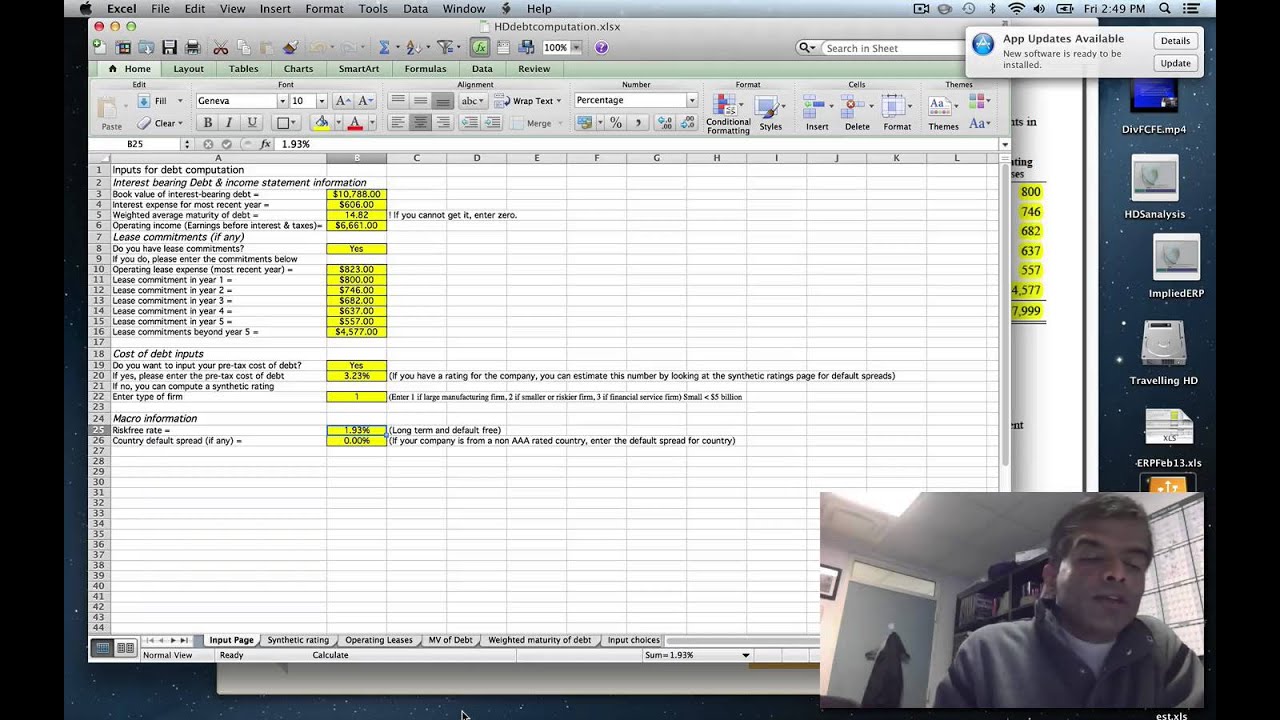1280x720 pixels.
Task: Open Excel Help purple question icon
Action: click(x=601, y=47)
